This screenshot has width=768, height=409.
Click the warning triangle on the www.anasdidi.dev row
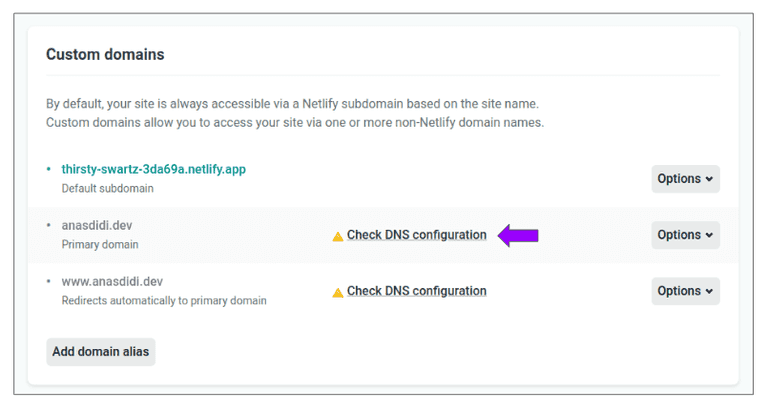point(338,293)
